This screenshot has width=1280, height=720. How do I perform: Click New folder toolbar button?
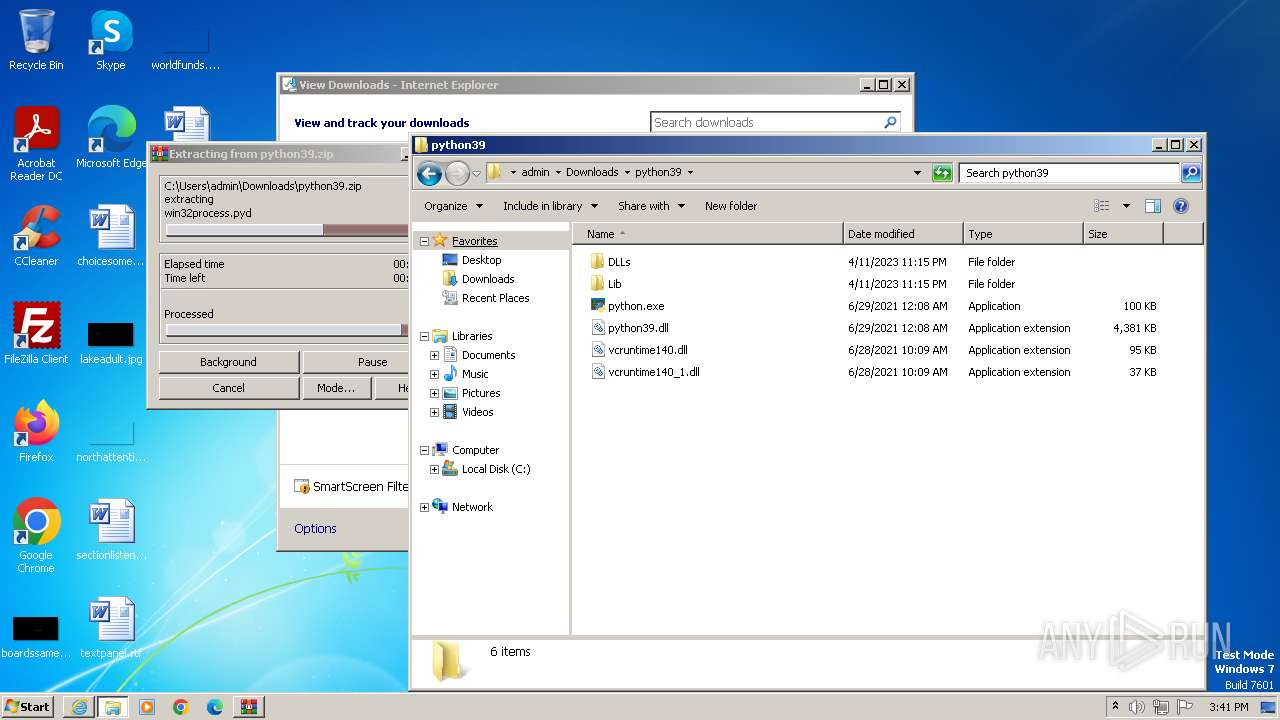731,206
